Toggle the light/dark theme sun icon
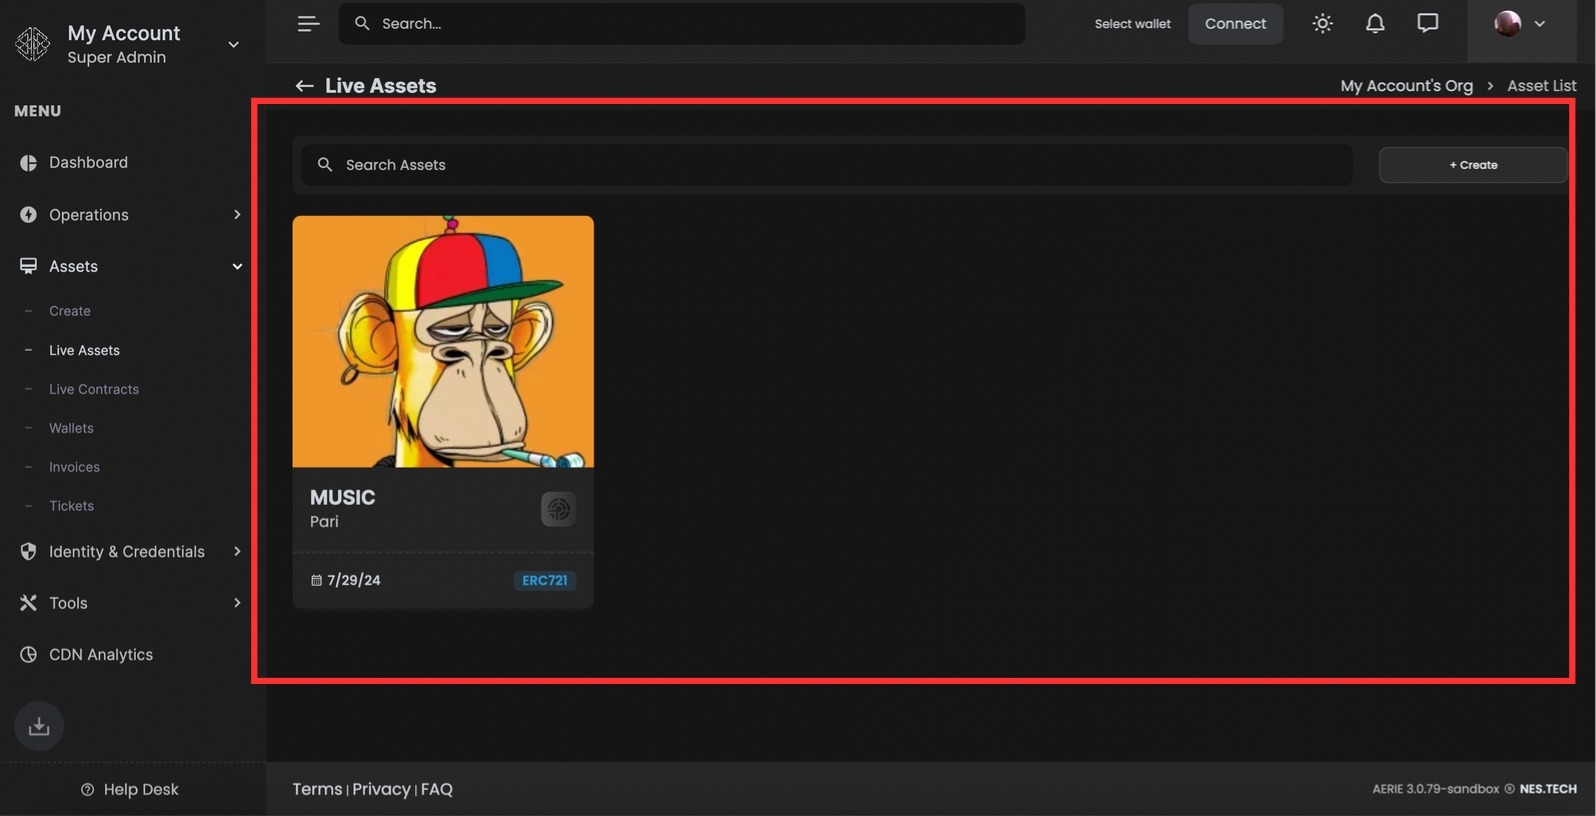This screenshot has width=1596, height=816. coord(1322,23)
